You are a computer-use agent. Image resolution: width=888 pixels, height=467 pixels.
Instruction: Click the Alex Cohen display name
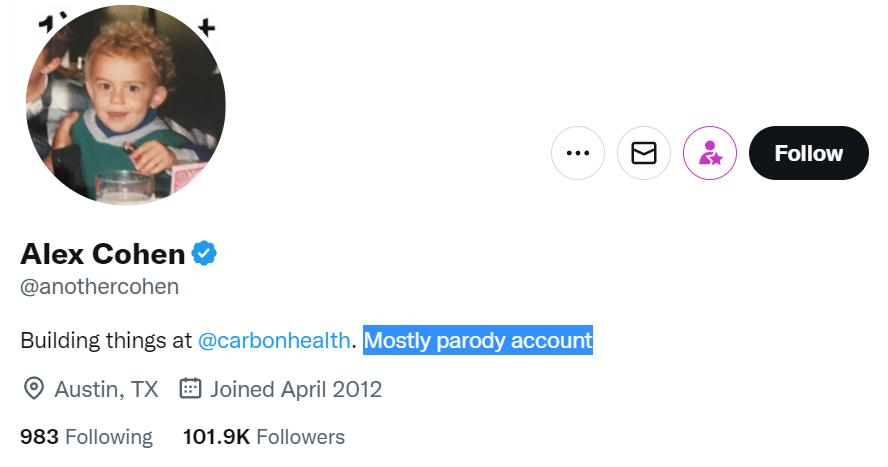103,254
